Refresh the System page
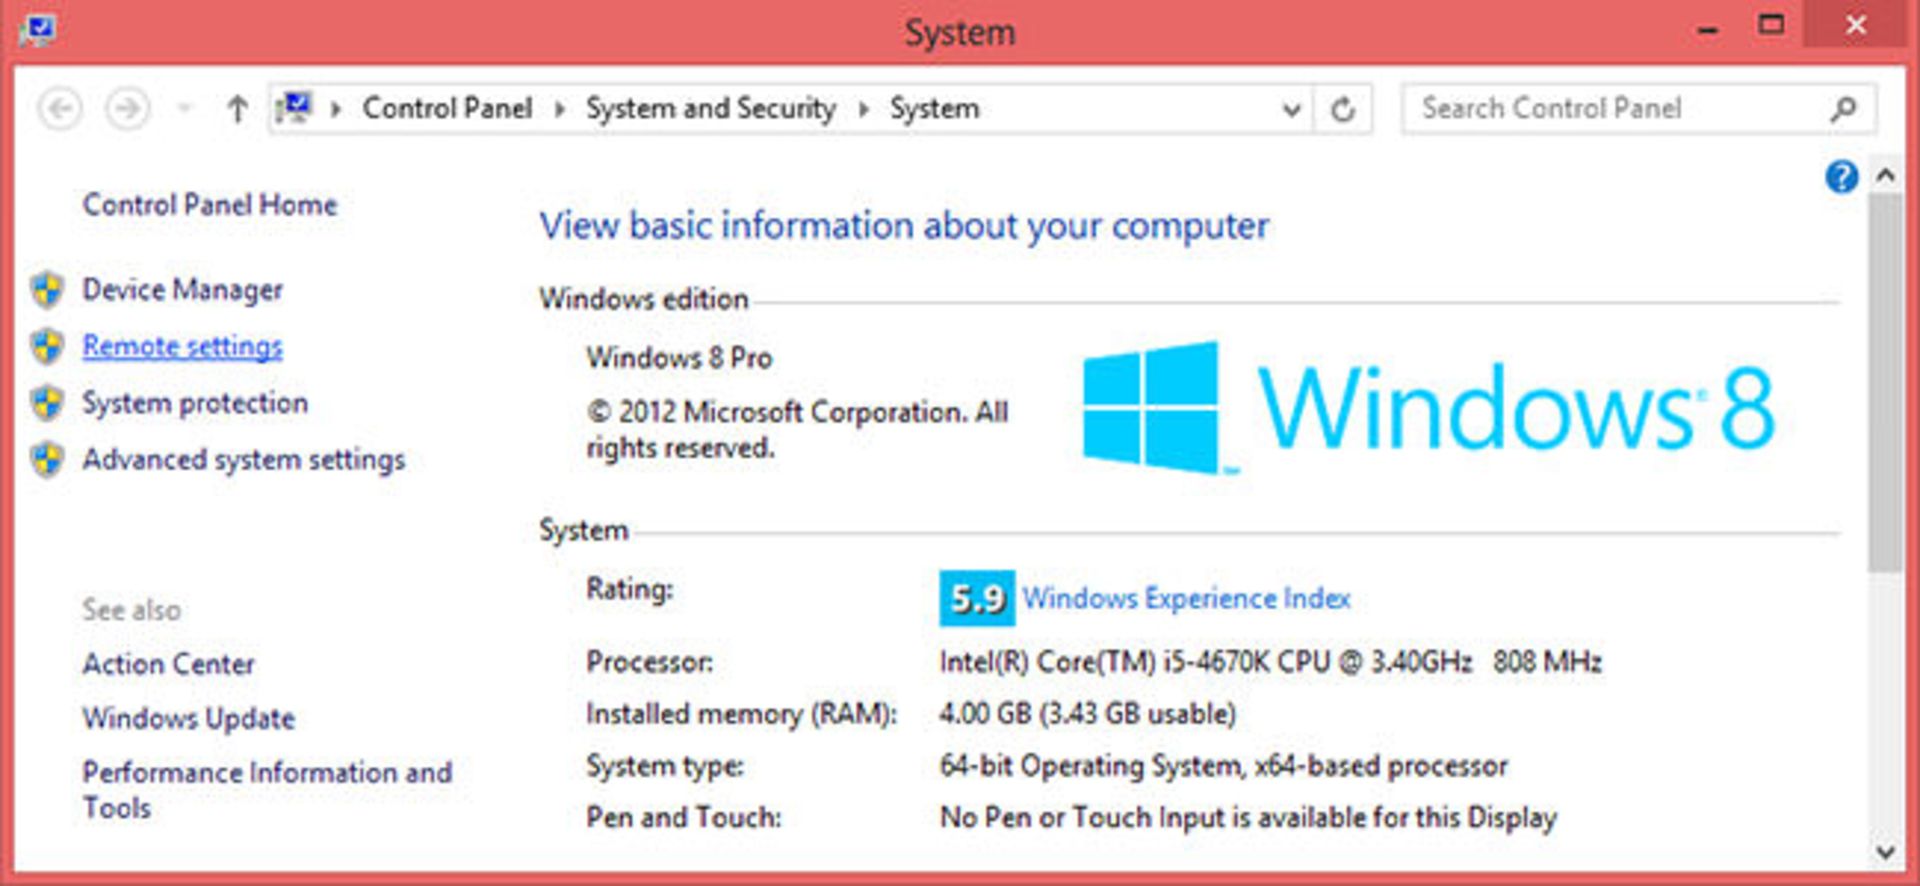 click(1343, 109)
